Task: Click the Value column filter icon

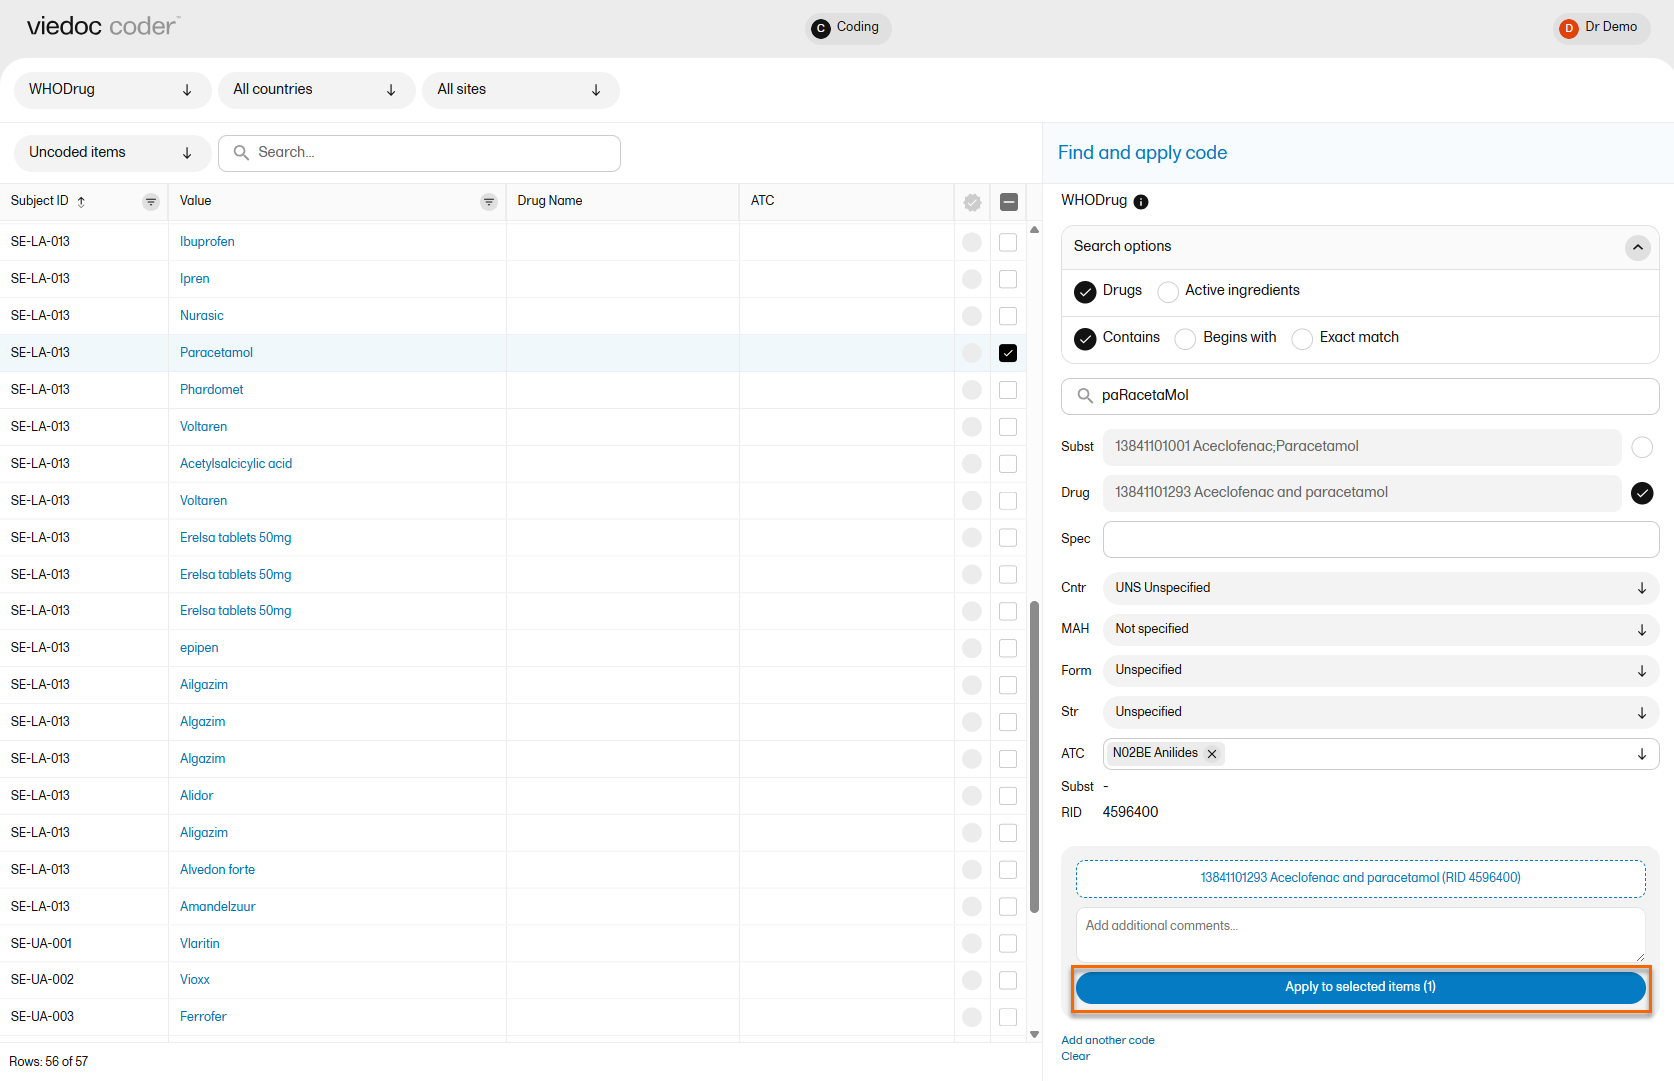Action: 489,202
